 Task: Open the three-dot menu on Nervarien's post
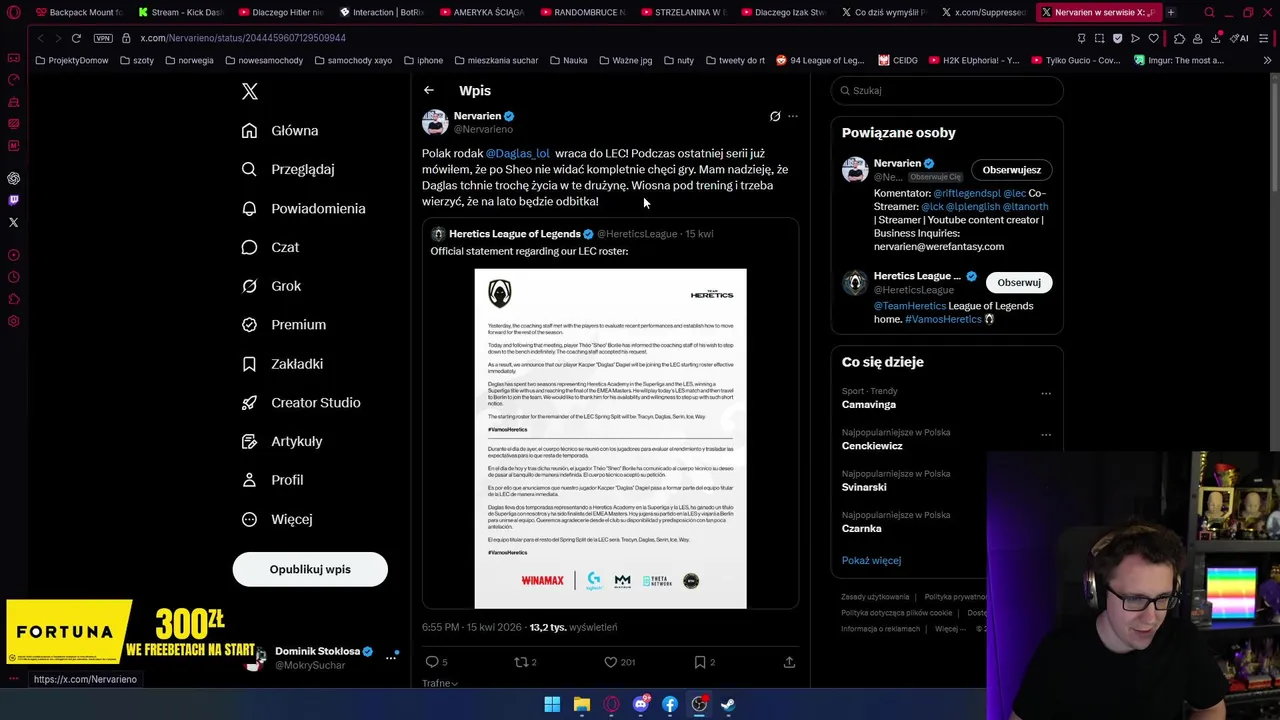(x=793, y=116)
